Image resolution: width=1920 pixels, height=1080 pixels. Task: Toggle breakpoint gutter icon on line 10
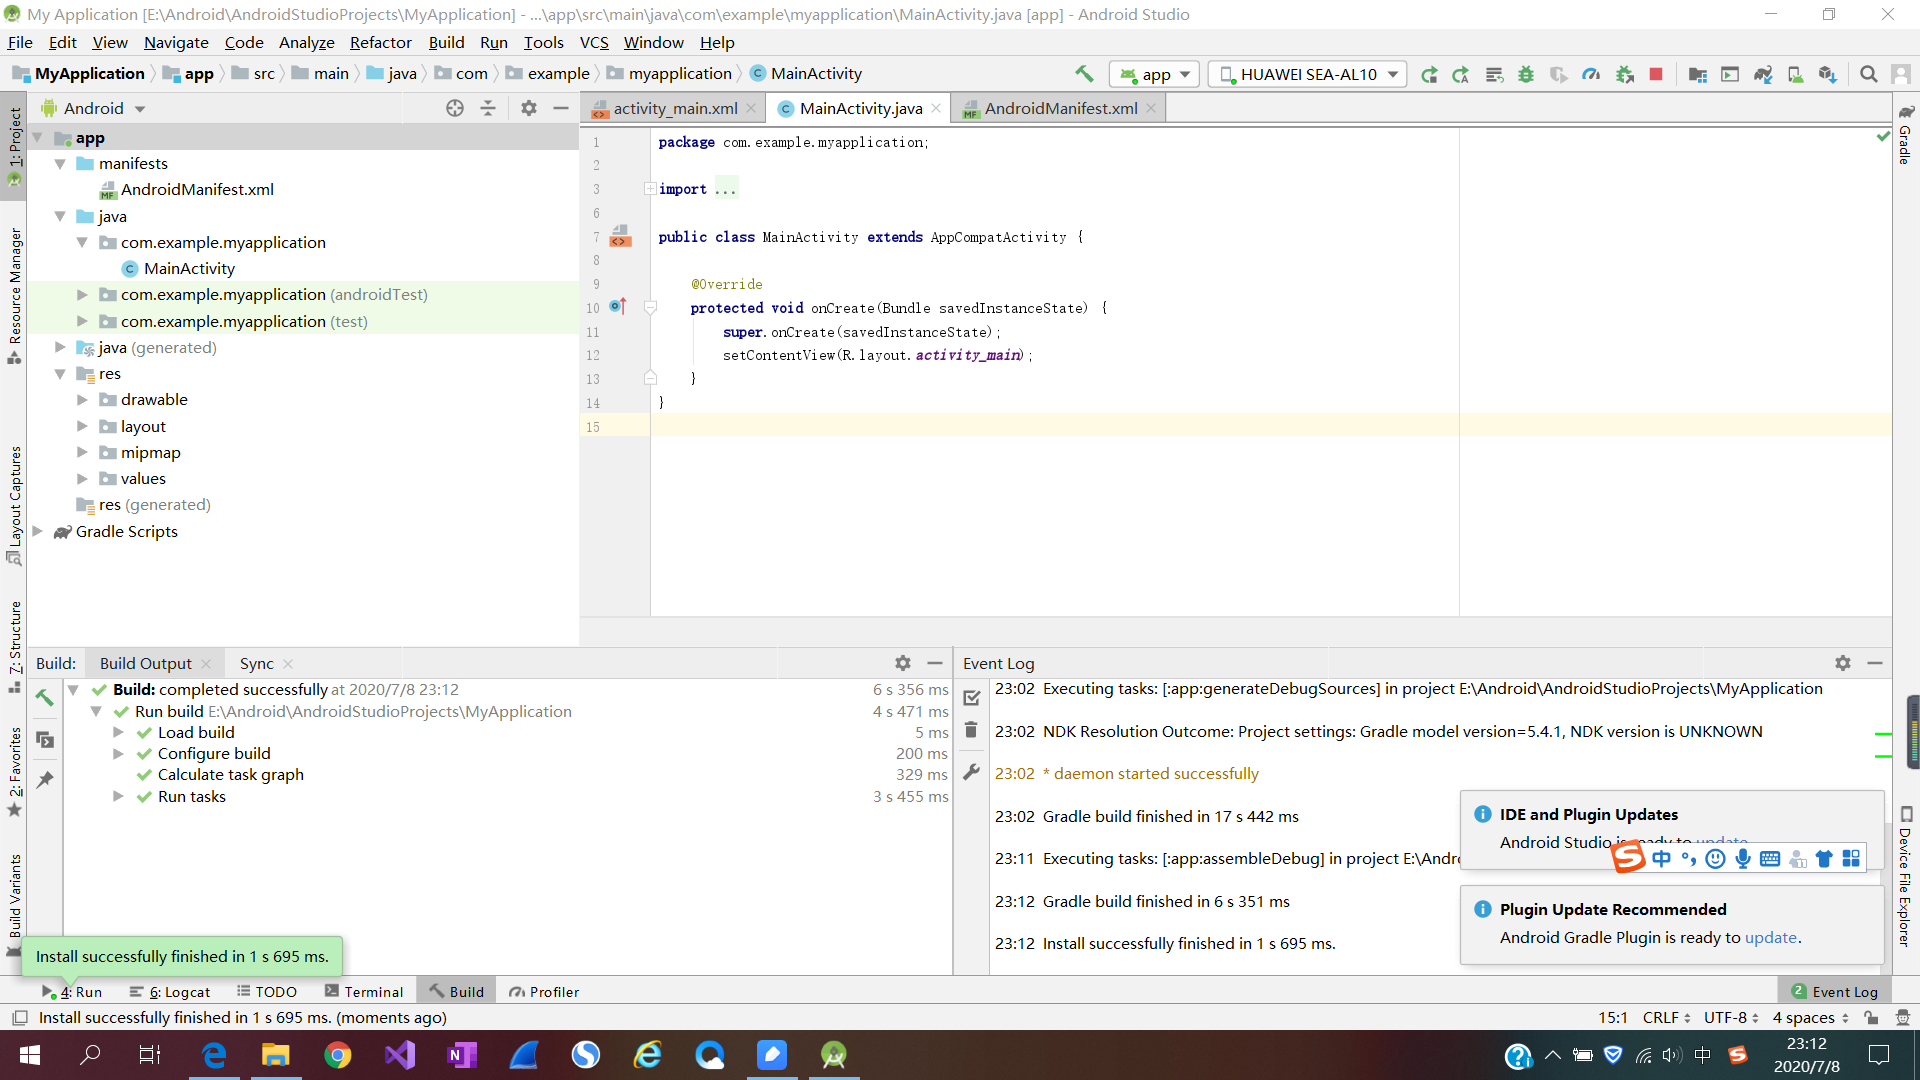coord(618,307)
